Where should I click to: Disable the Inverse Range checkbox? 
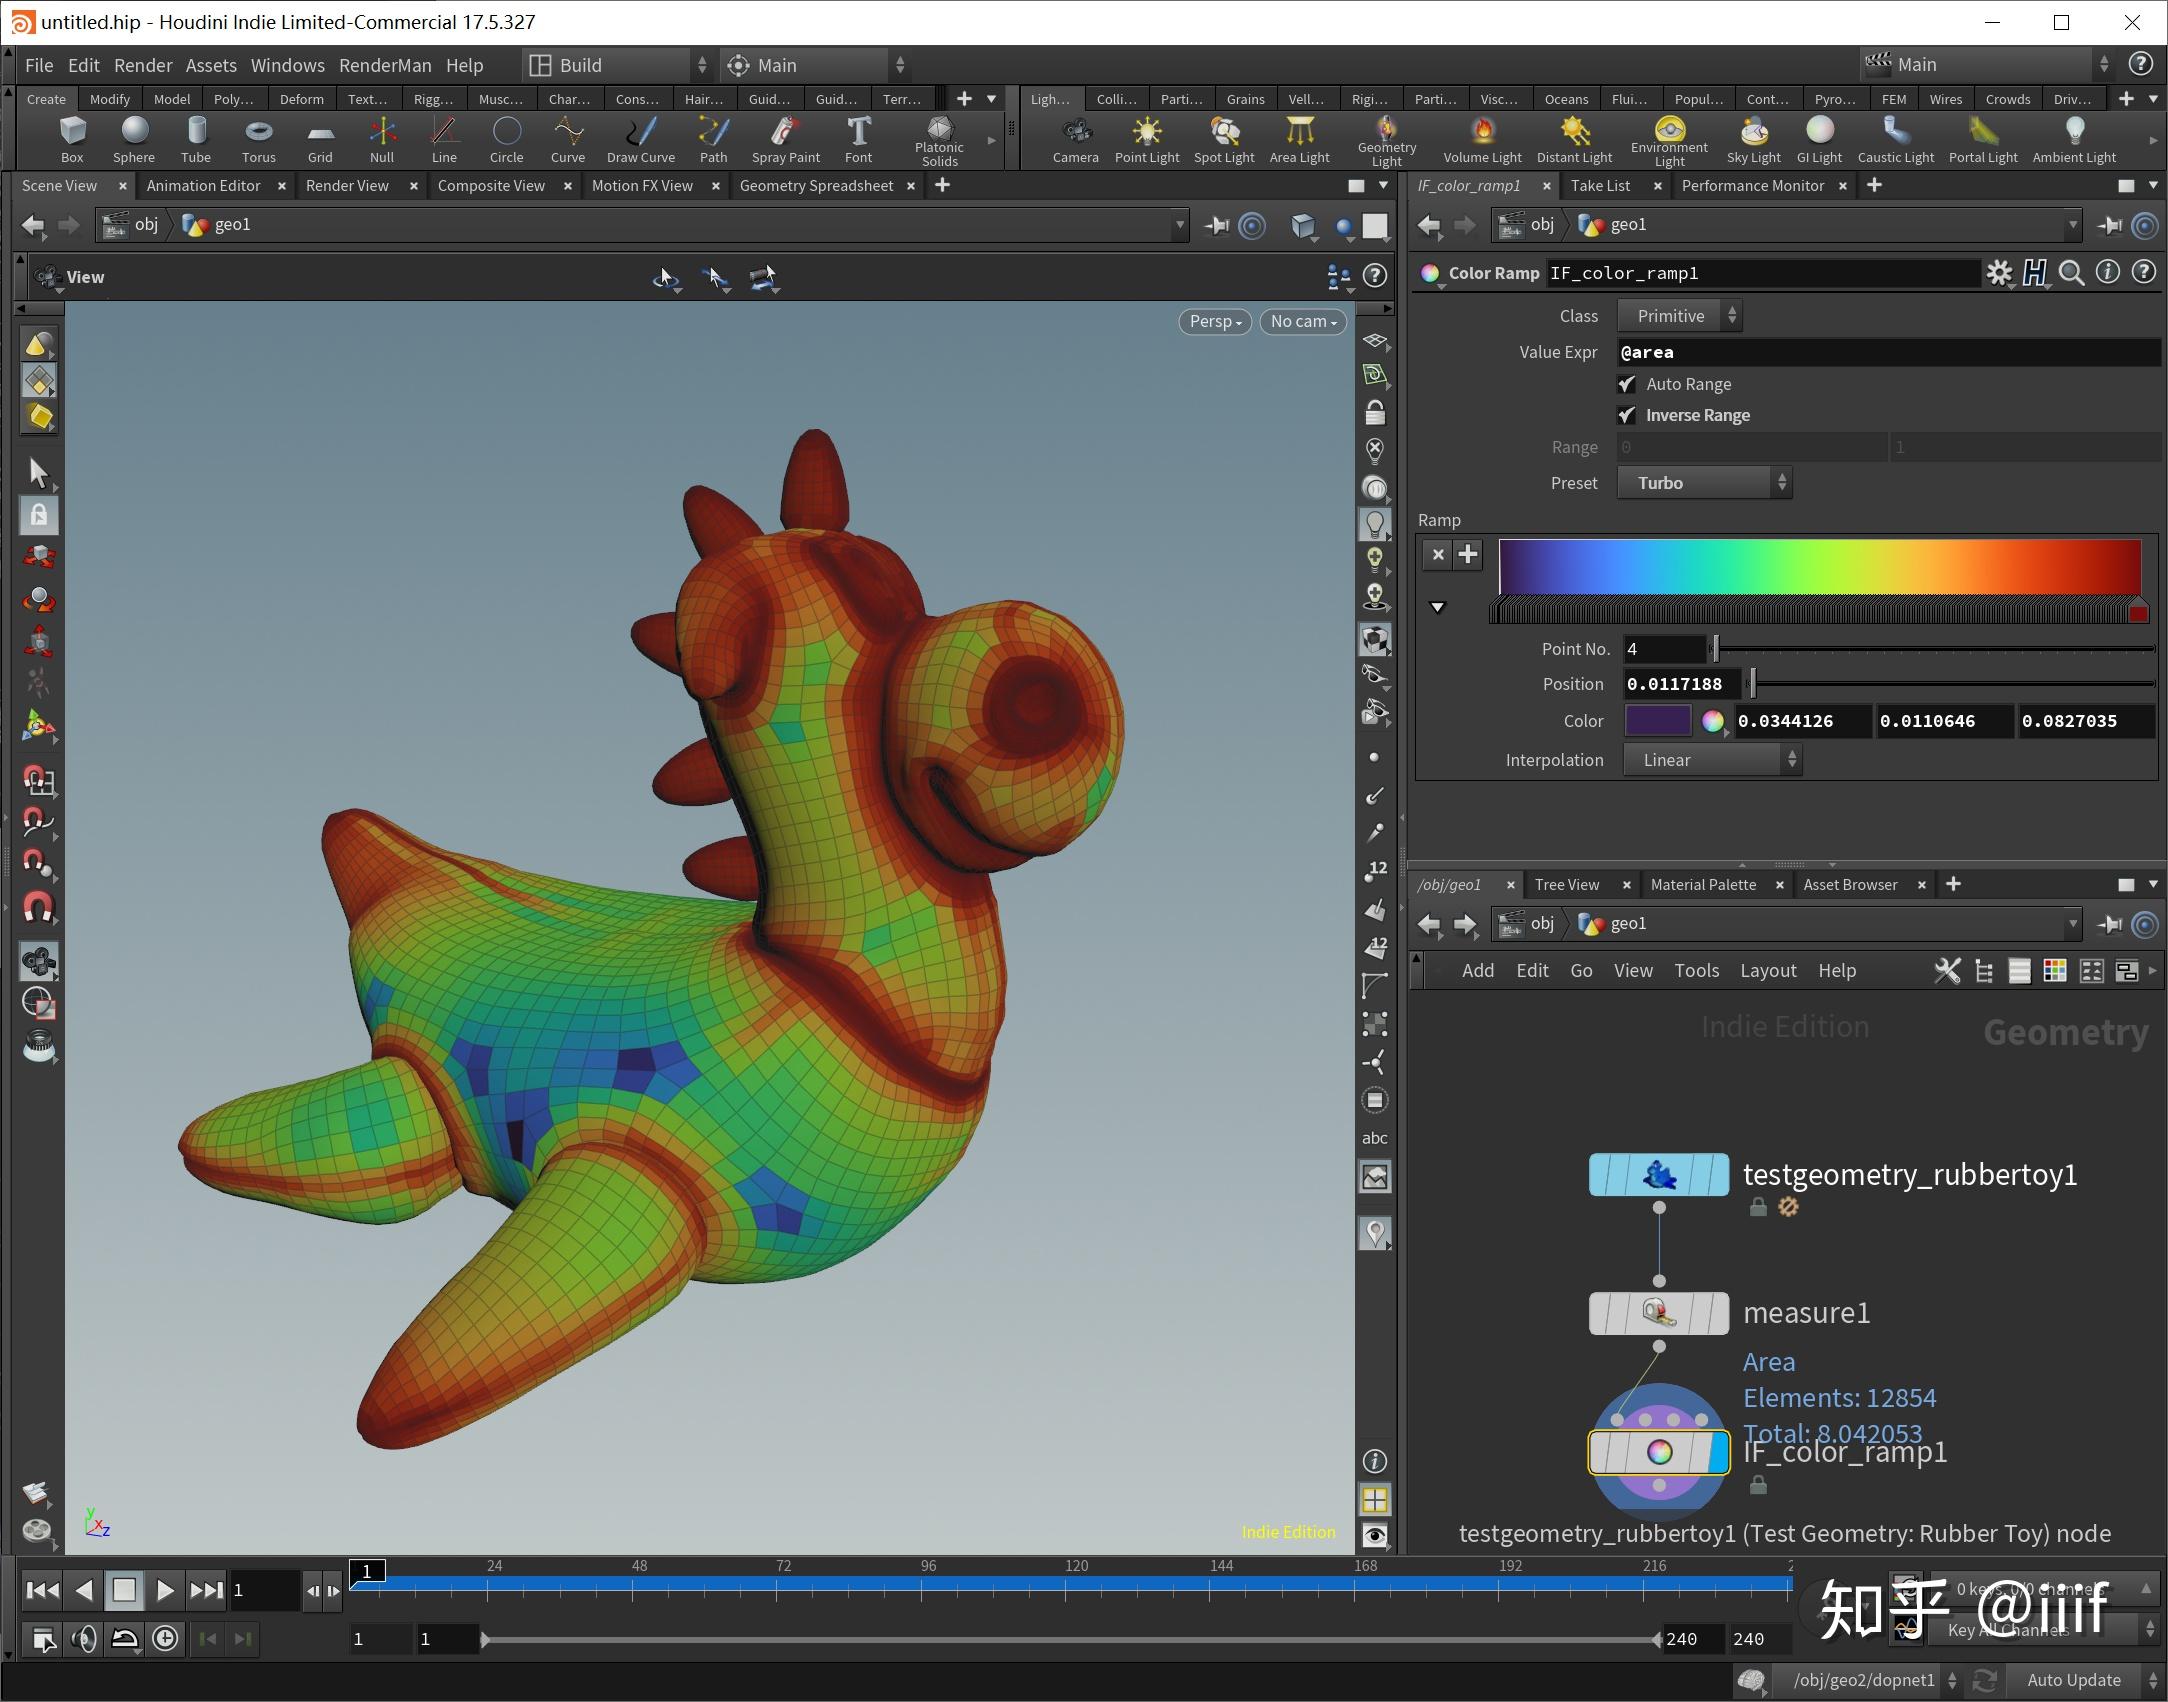pos(1627,415)
